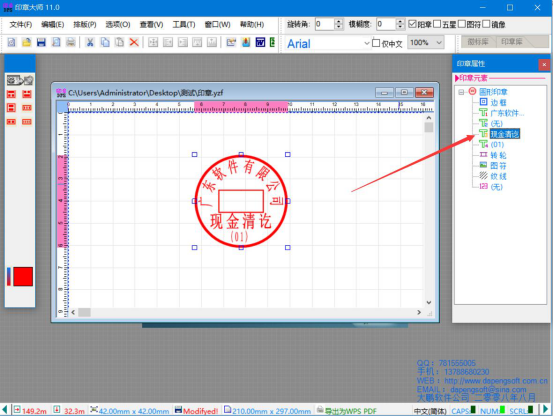554x417 pixels.
Task: Select the bottom-right red layout icon in tool palette
Action: point(27,122)
